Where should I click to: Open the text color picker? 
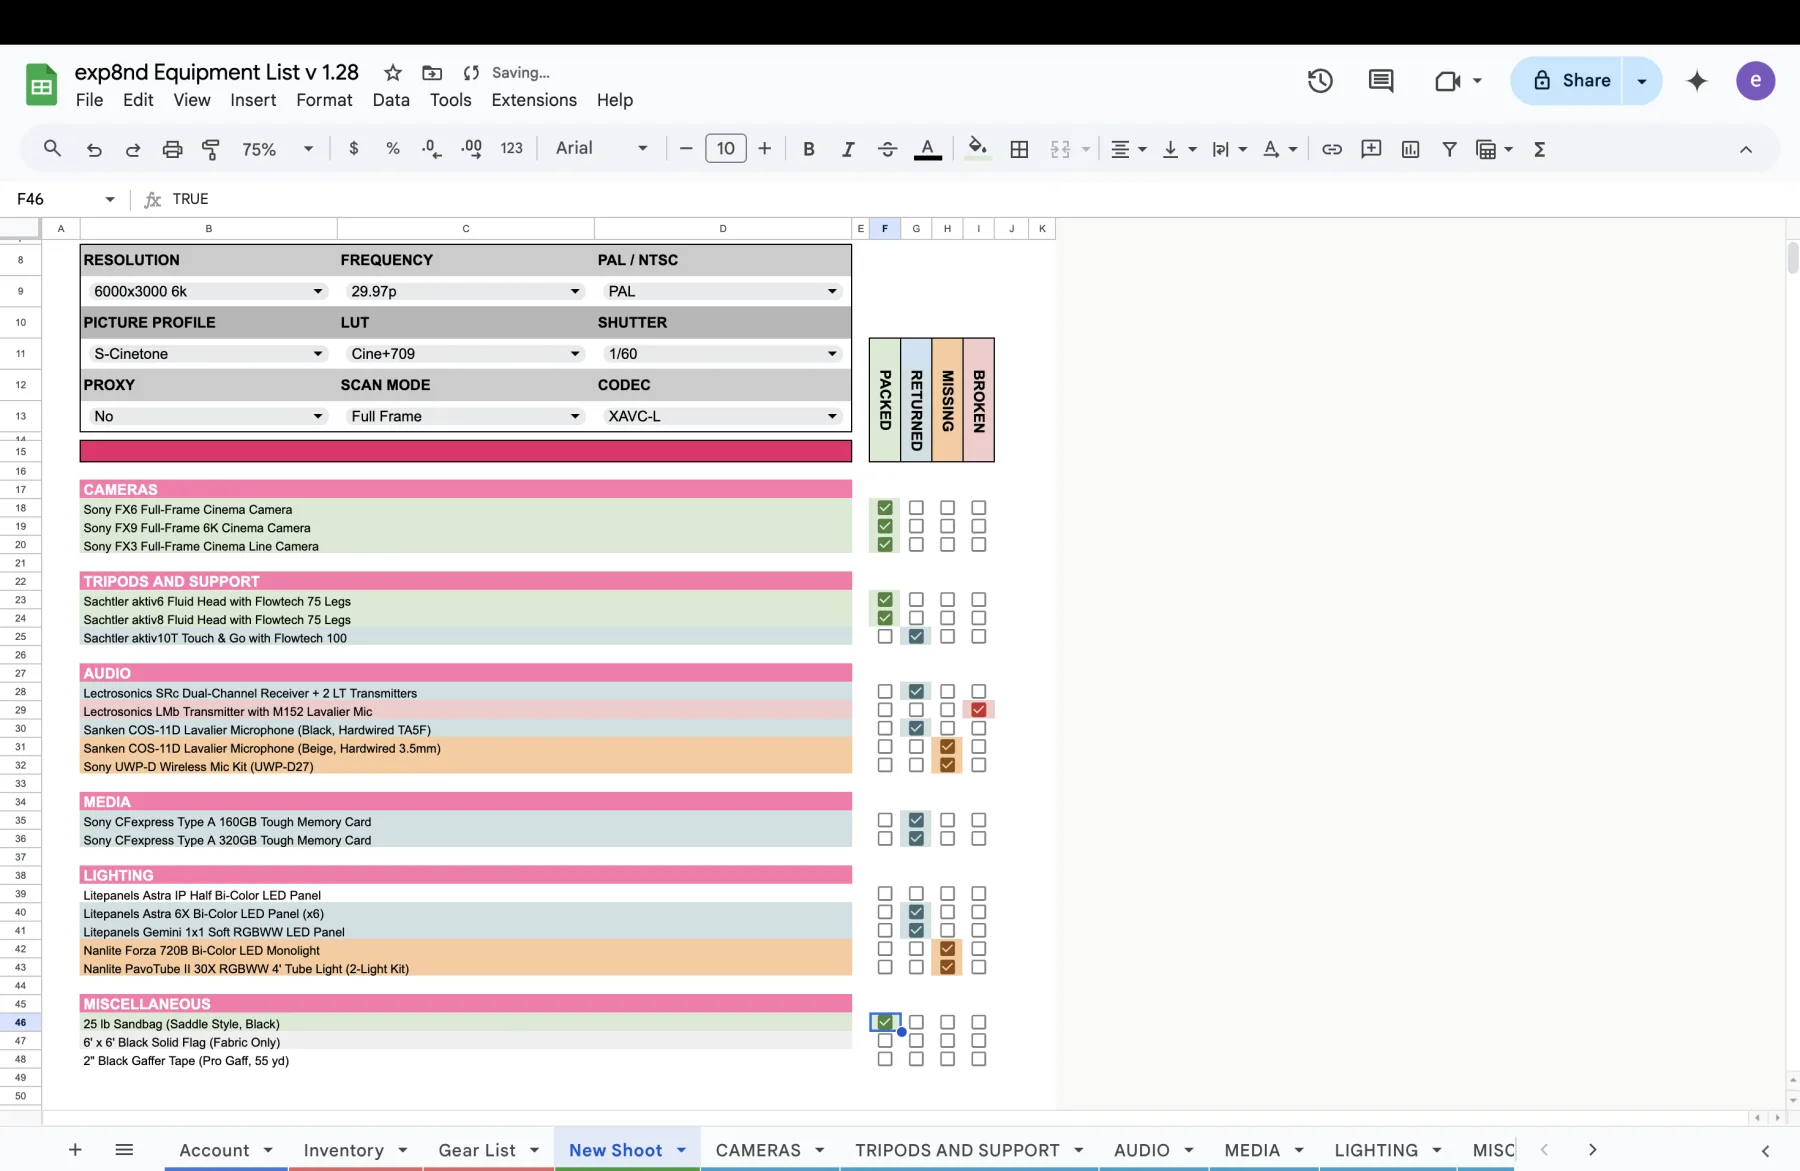click(927, 149)
